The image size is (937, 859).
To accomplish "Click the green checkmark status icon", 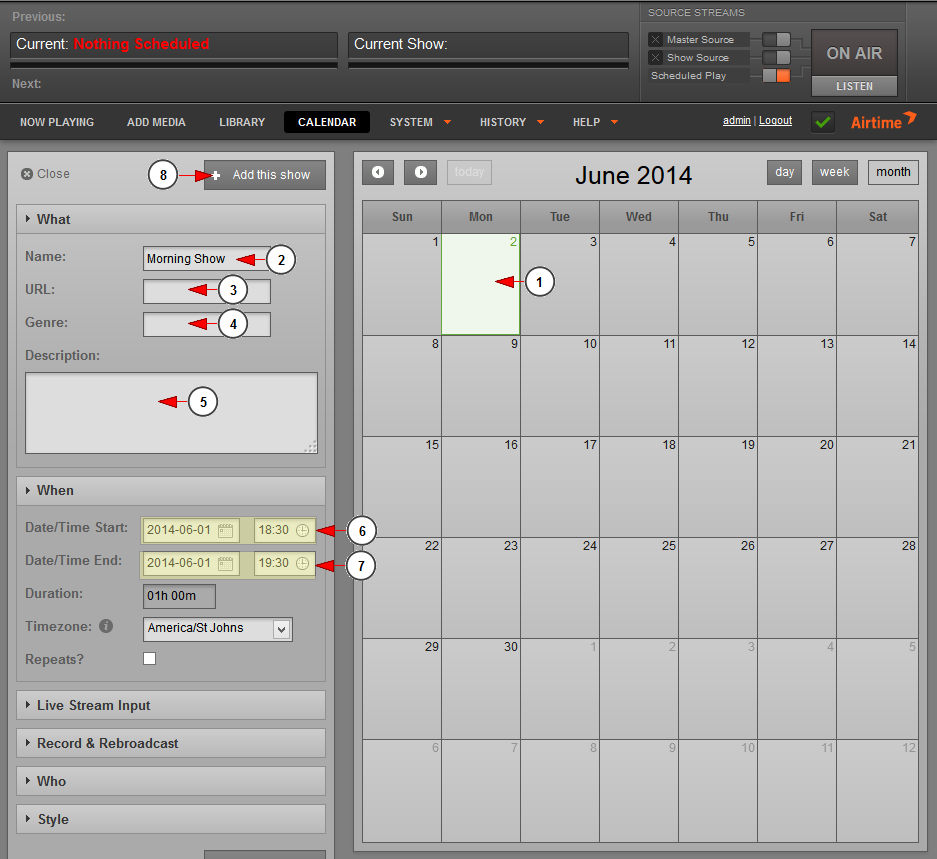I will click(823, 122).
